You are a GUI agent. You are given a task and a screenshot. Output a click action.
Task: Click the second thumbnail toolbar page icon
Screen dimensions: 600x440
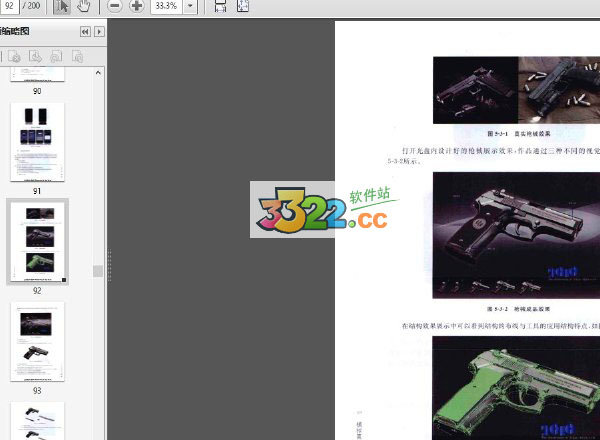pyautogui.click(x=35, y=57)
